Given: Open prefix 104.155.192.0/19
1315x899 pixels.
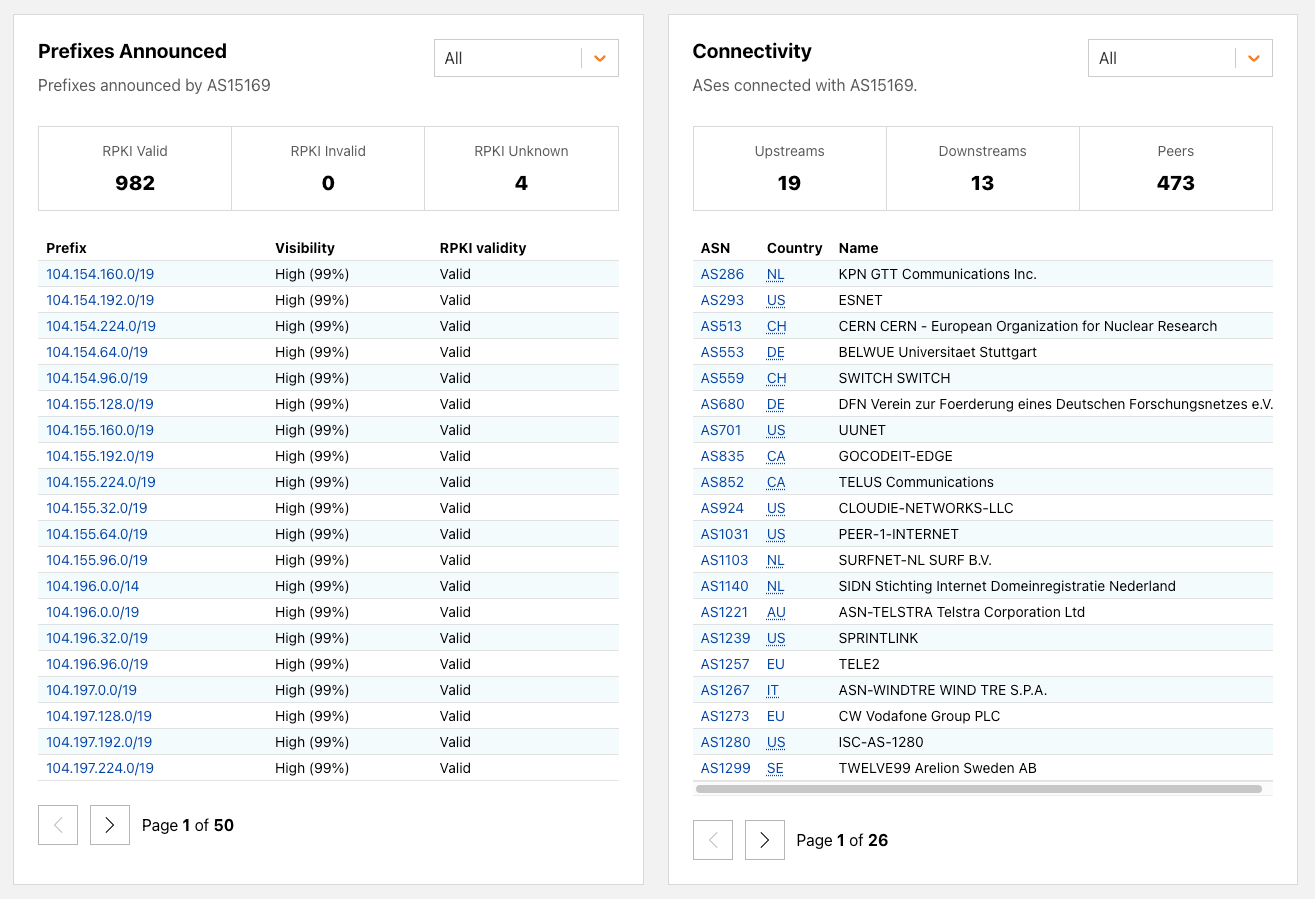Looking at the screenshot, I should (100, 456).
